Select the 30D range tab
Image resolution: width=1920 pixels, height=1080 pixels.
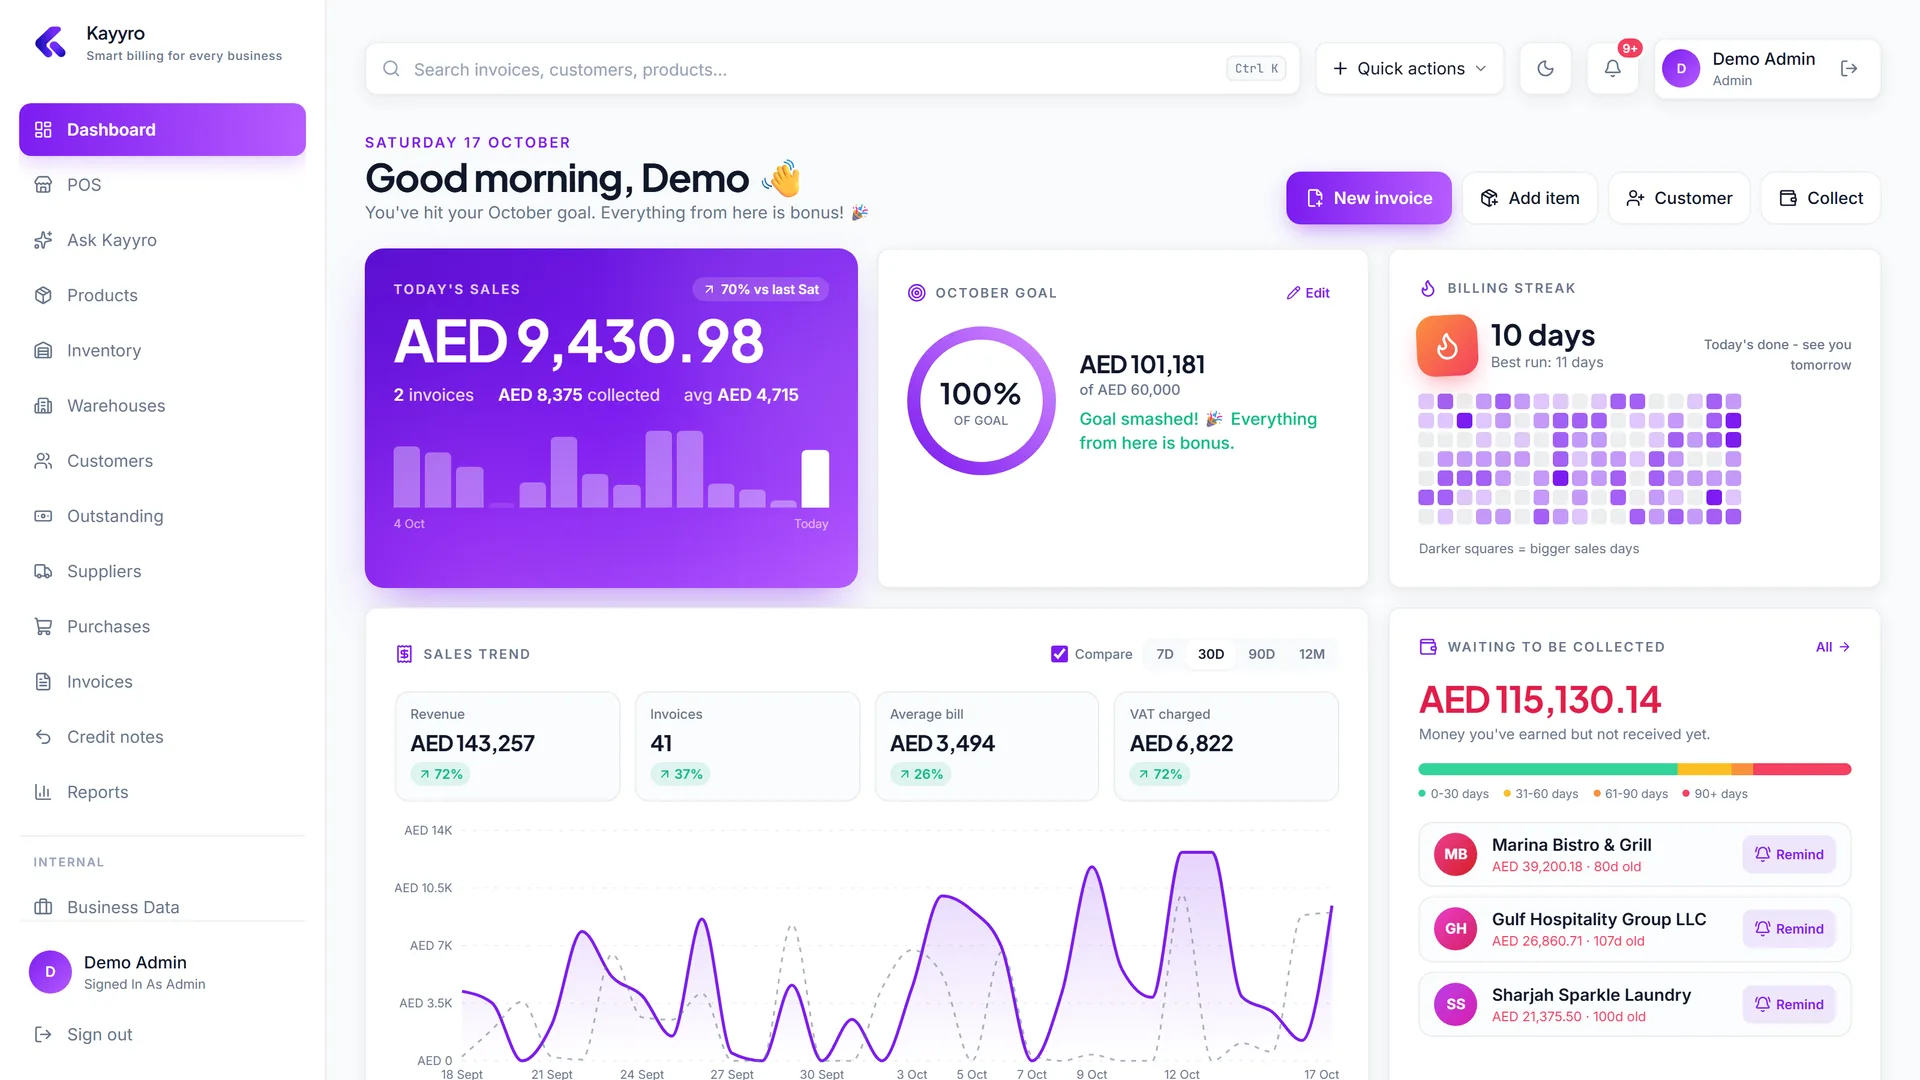[x=1211, y=654]
